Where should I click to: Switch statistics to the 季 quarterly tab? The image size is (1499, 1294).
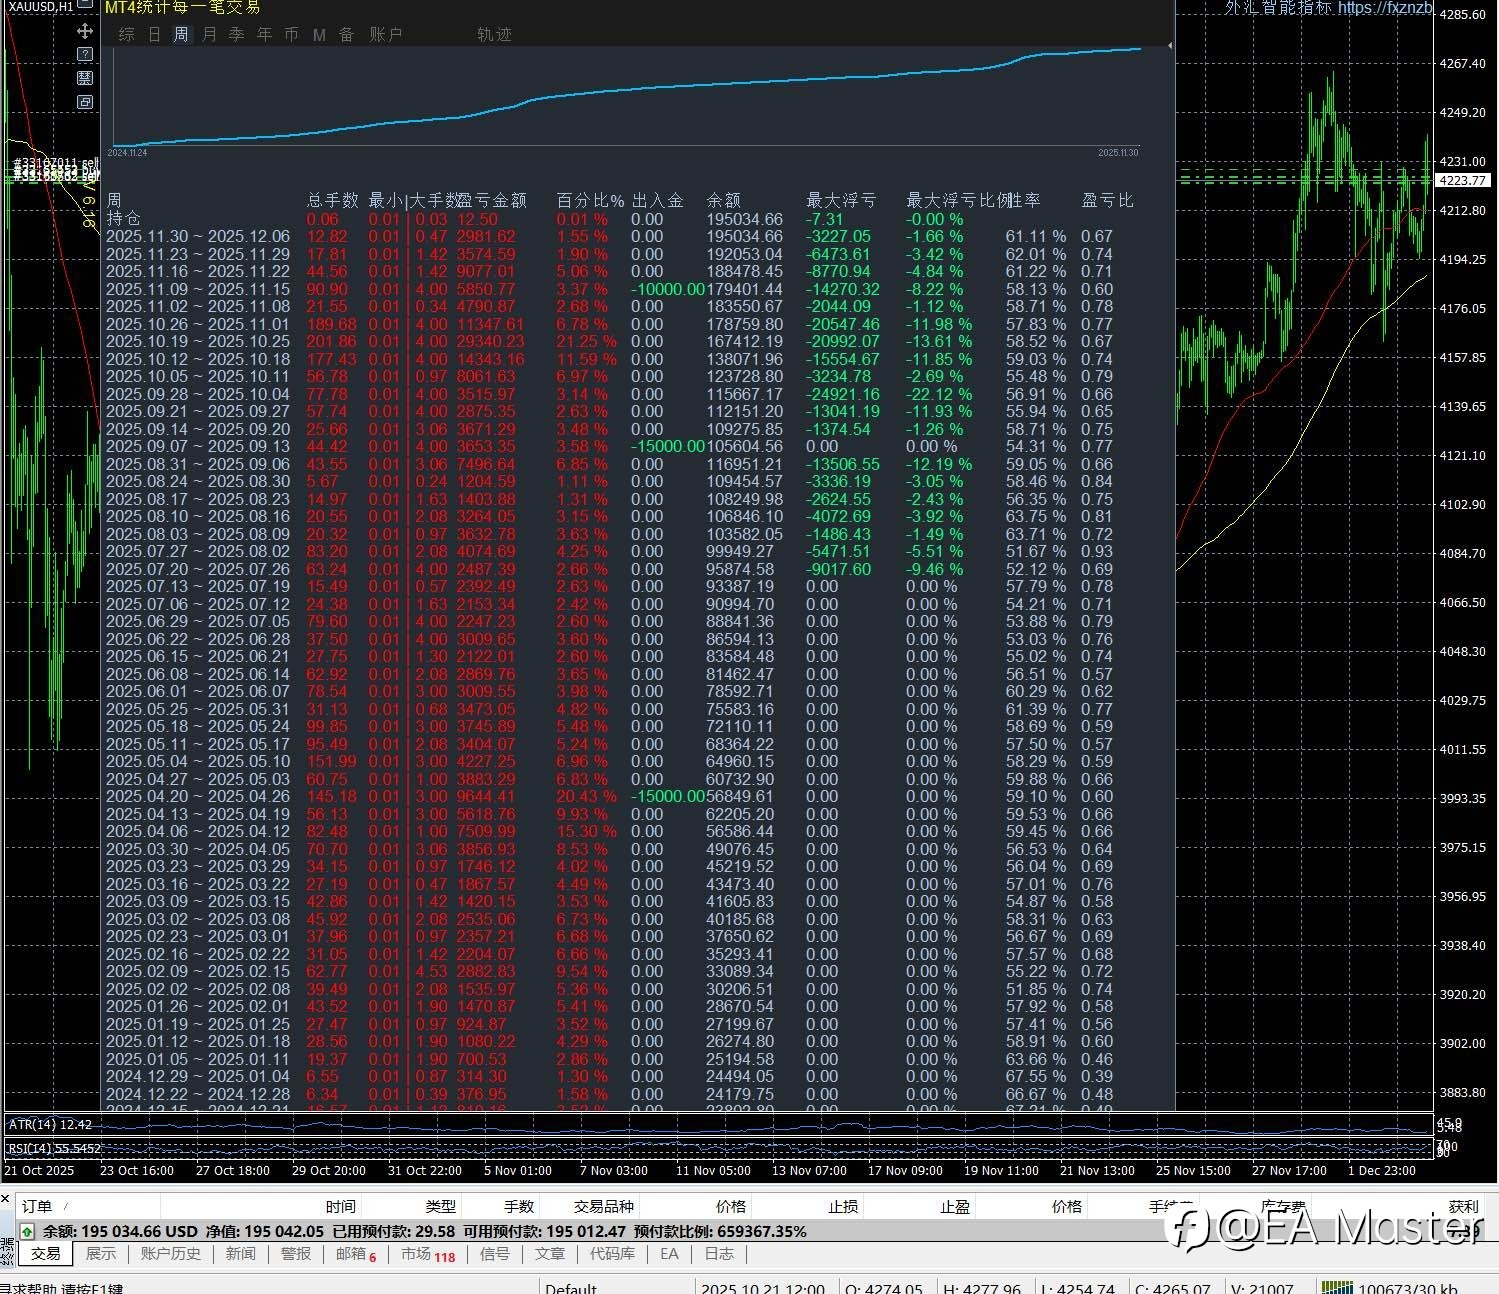(236, 35)
